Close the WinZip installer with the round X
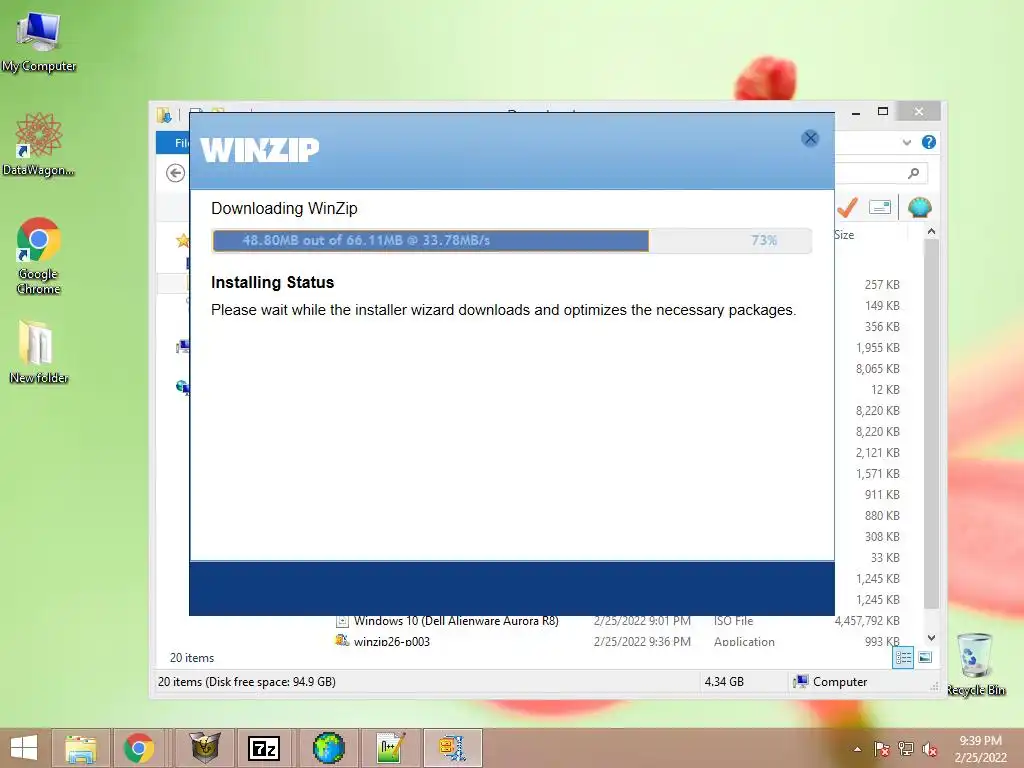Image resolution: width=1024 pixels, height=768 pixels. click(x=810, y=138)
